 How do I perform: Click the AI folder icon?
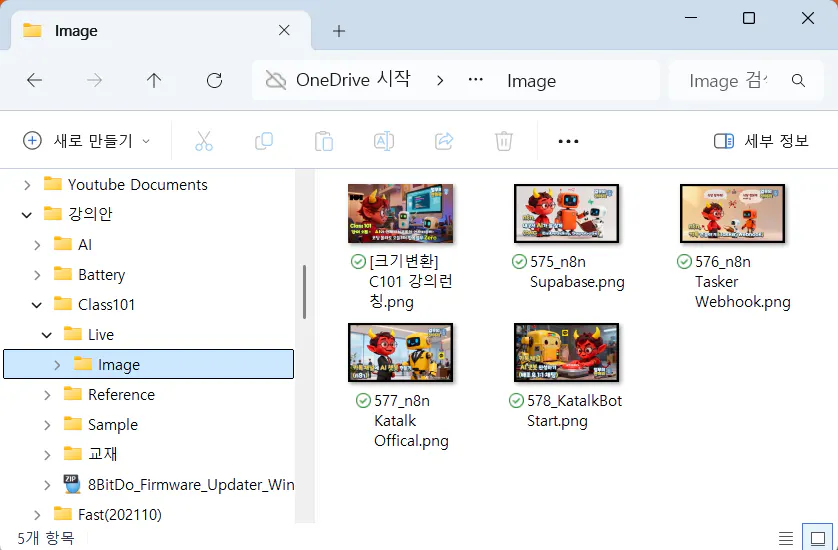pos(63,244)
